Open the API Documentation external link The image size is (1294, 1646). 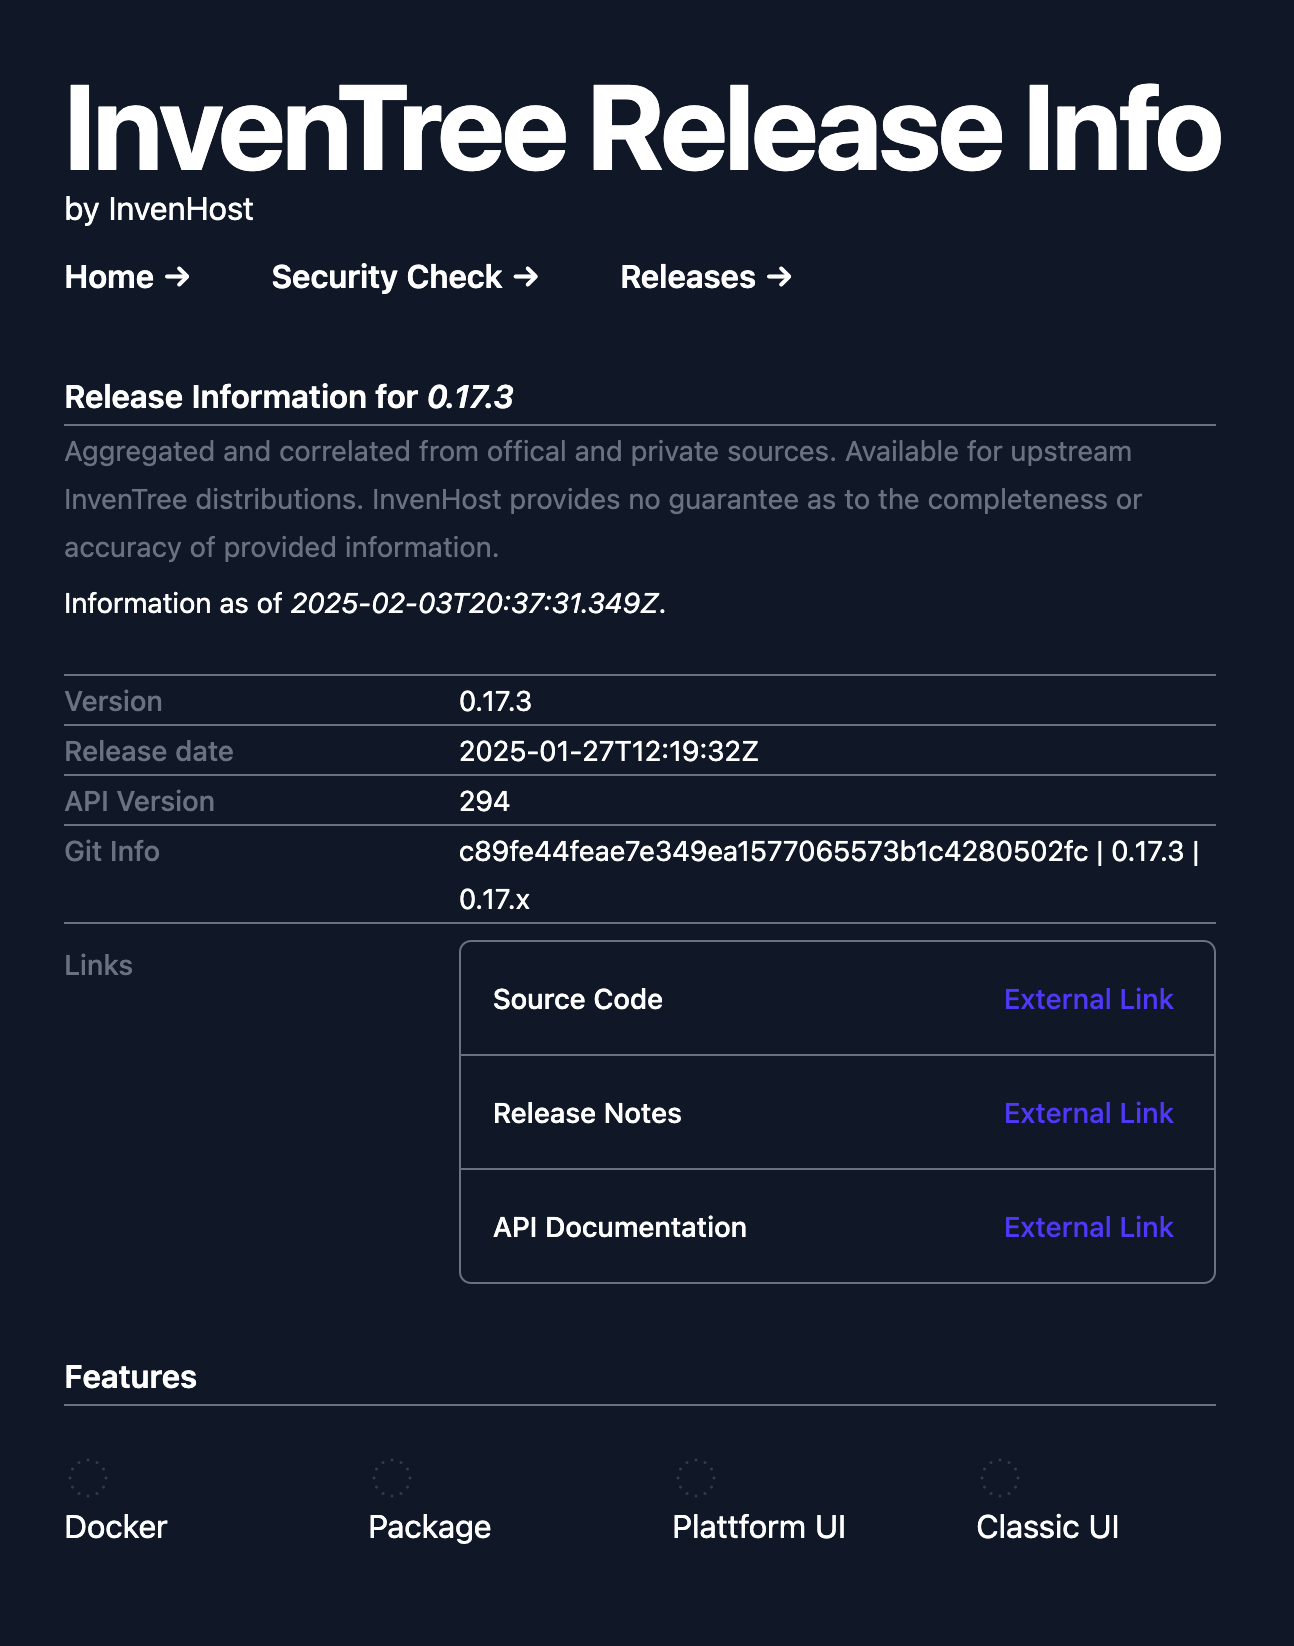1088,1227
